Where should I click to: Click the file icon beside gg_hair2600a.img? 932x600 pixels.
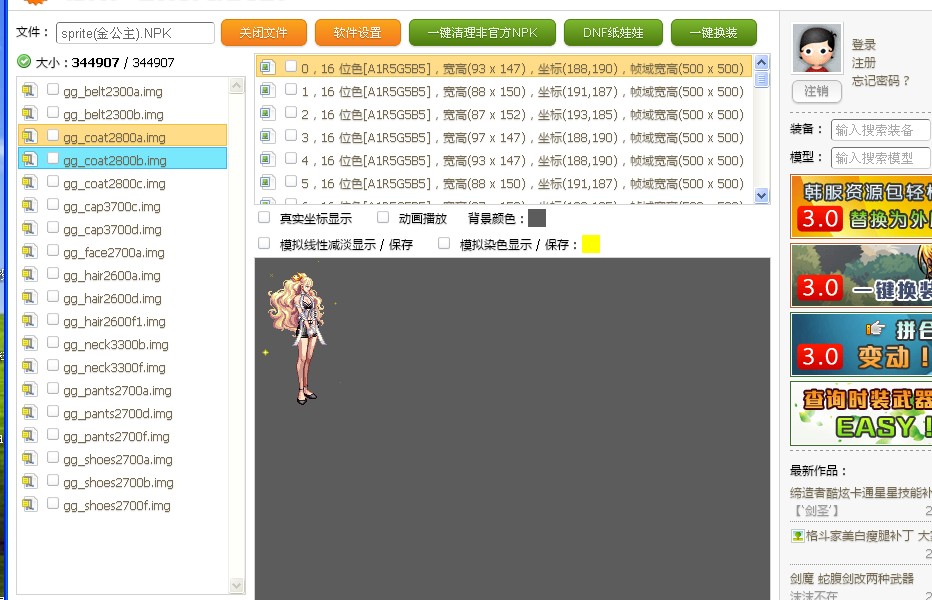(29, 275)
